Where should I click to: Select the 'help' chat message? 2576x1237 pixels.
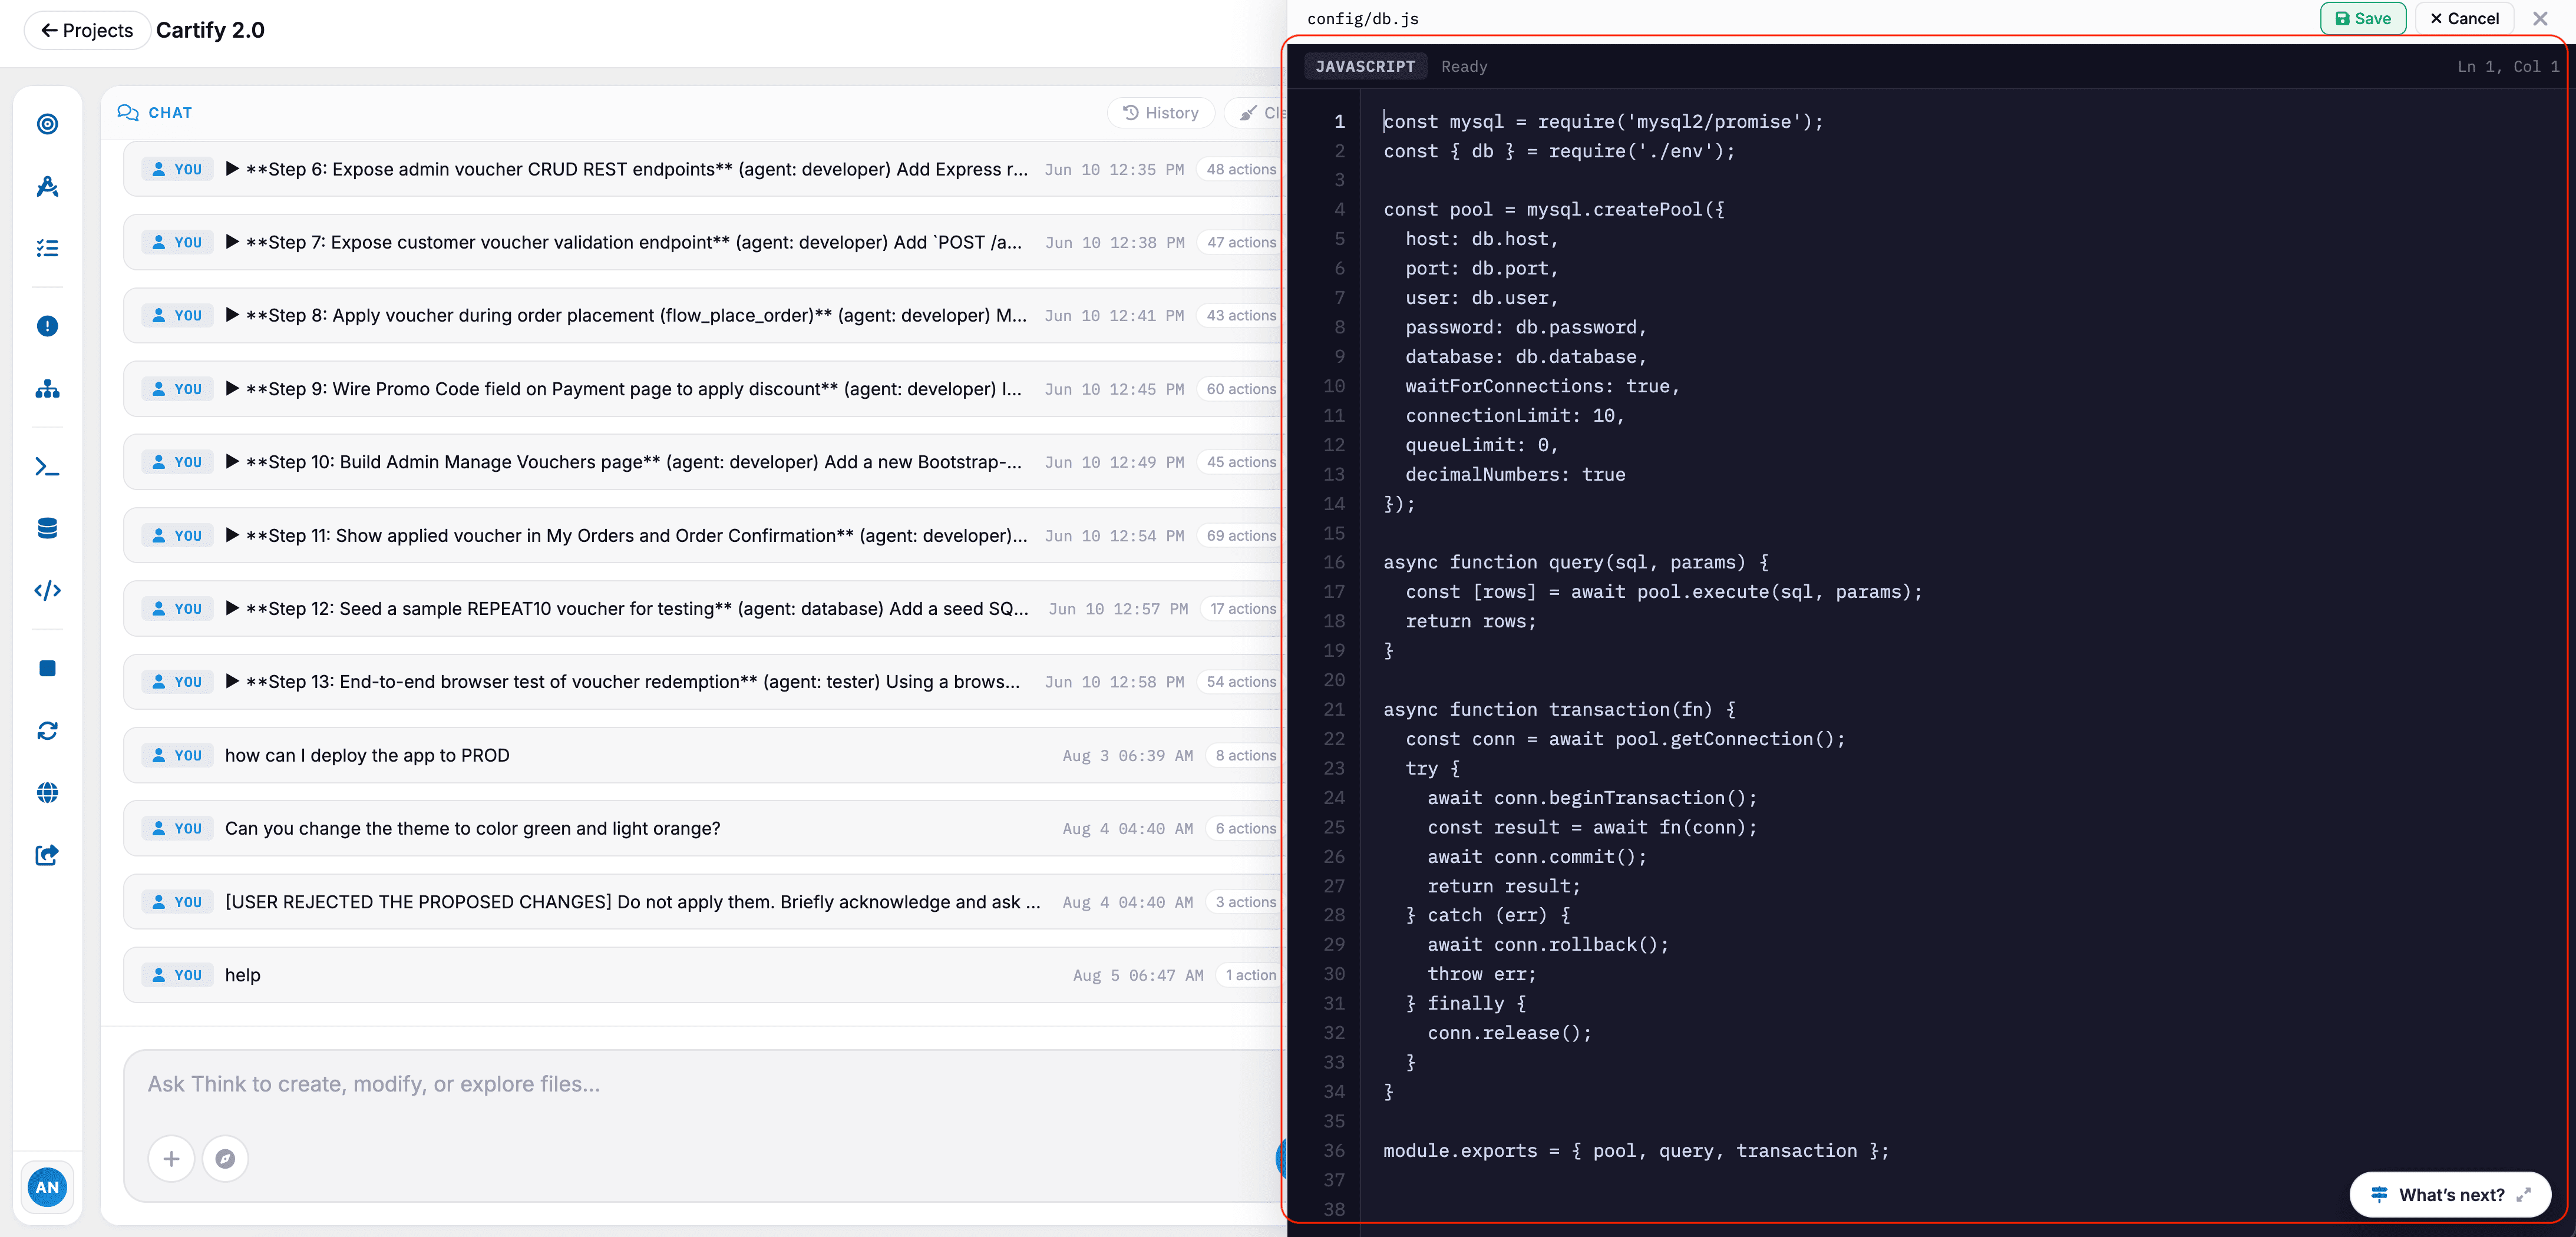[x=703, y=975]
